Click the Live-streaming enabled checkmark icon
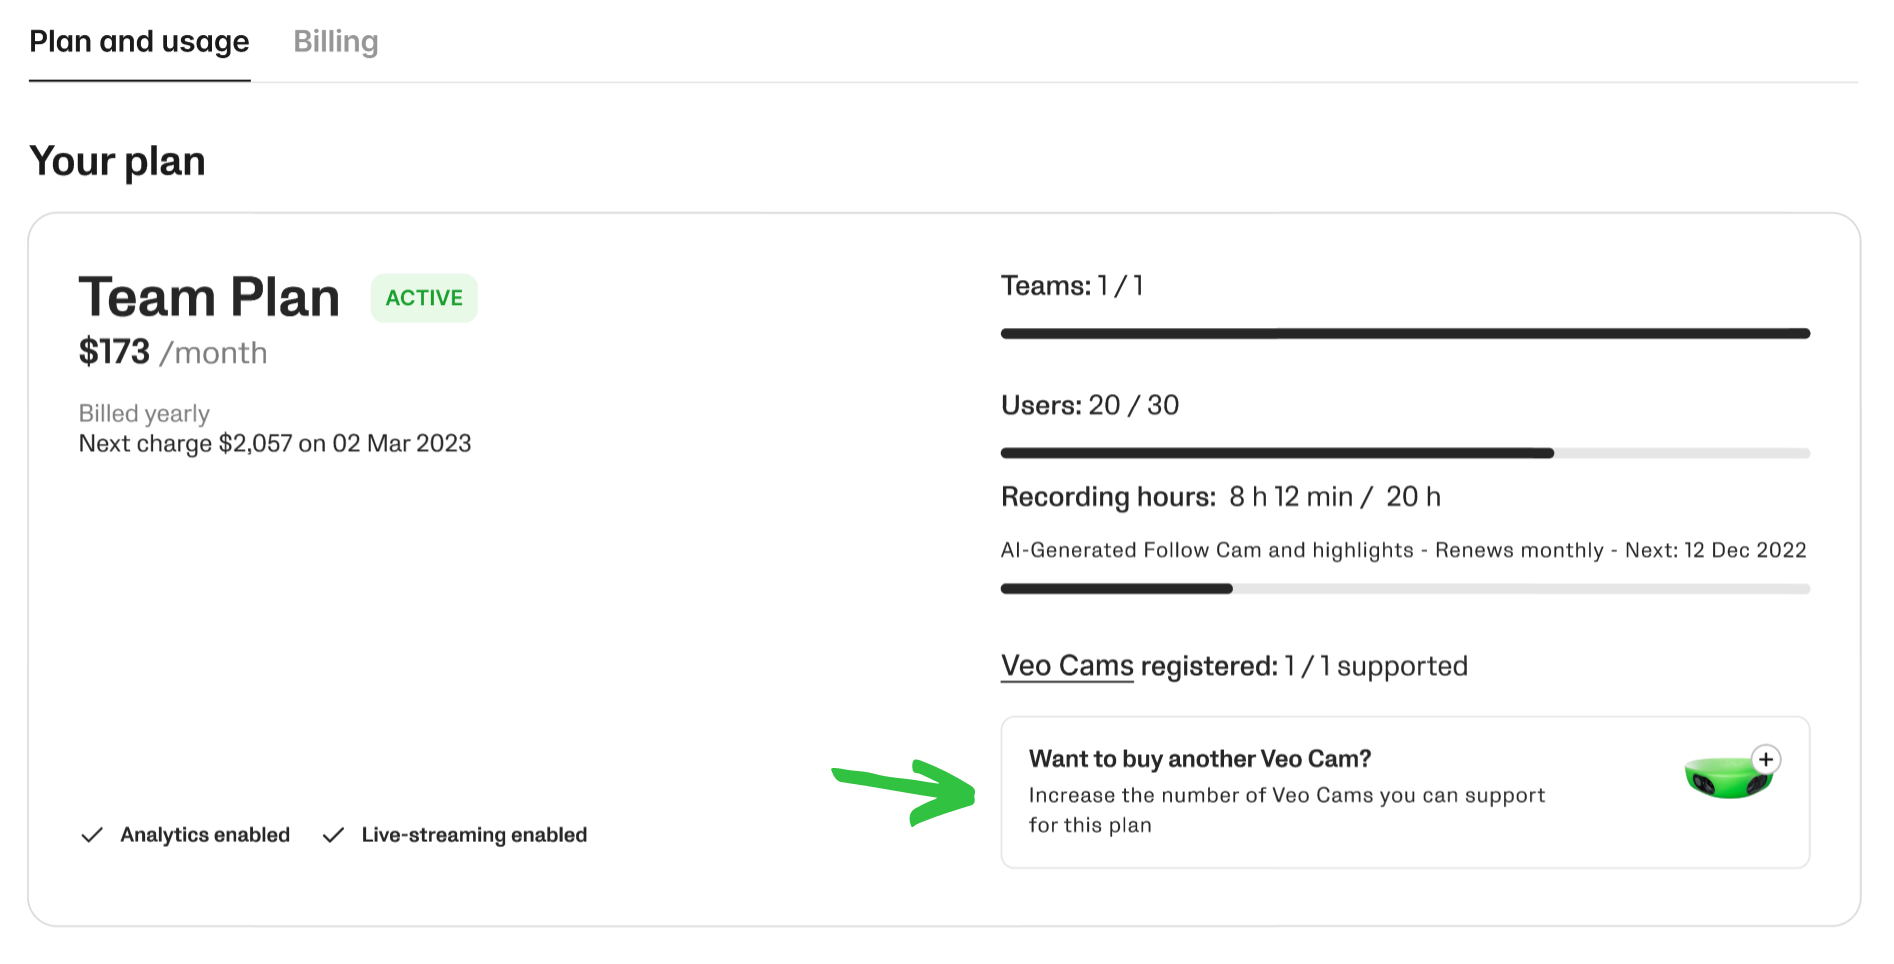 (333, 835)
